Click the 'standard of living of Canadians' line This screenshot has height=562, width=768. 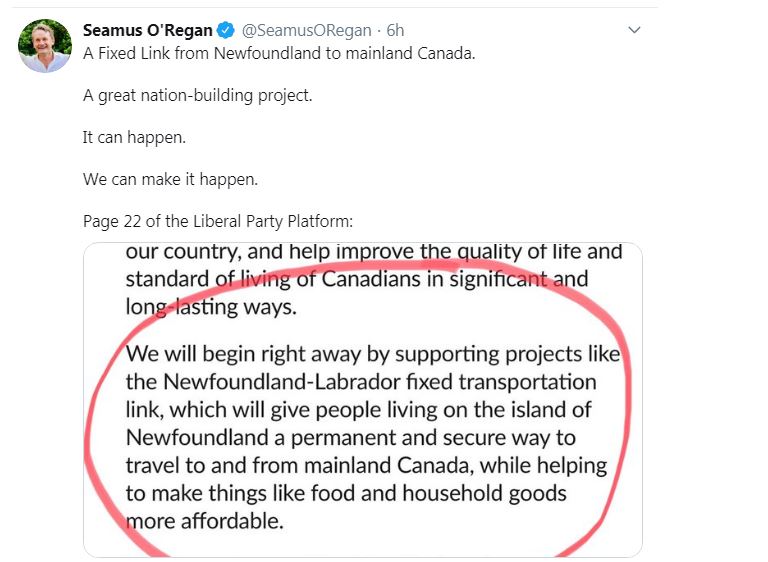357,279
